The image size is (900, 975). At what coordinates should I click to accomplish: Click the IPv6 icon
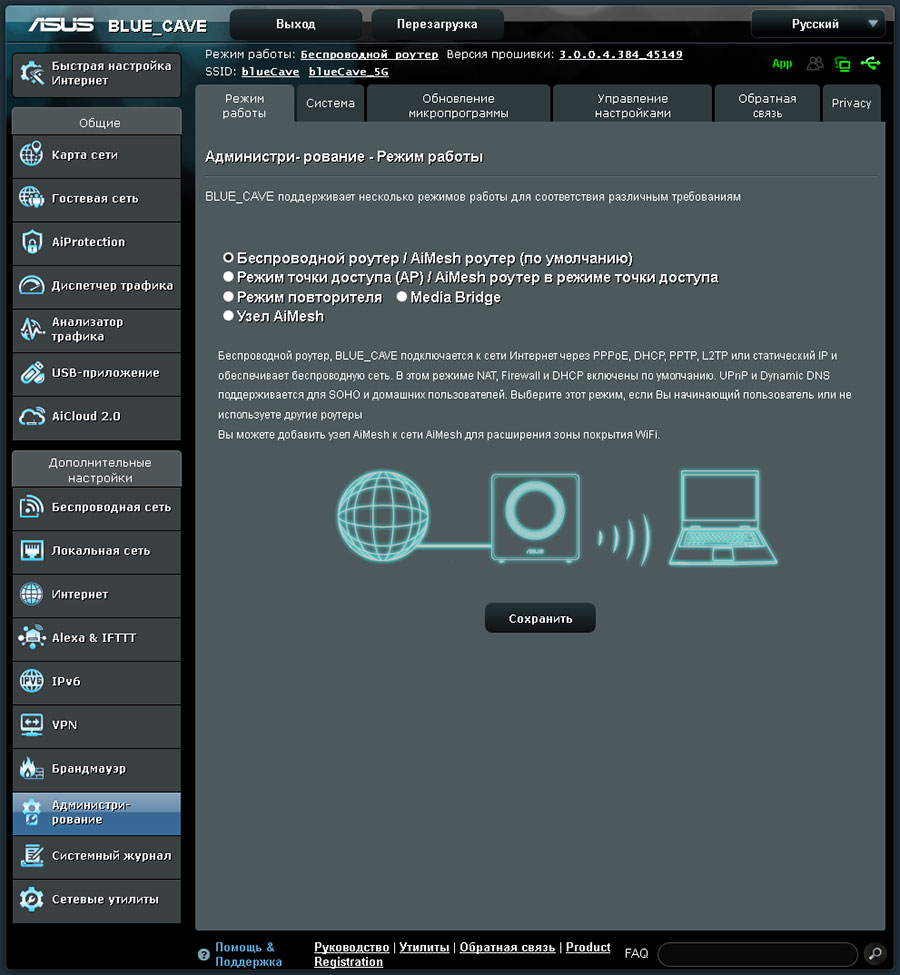click(x=31, y=681)
